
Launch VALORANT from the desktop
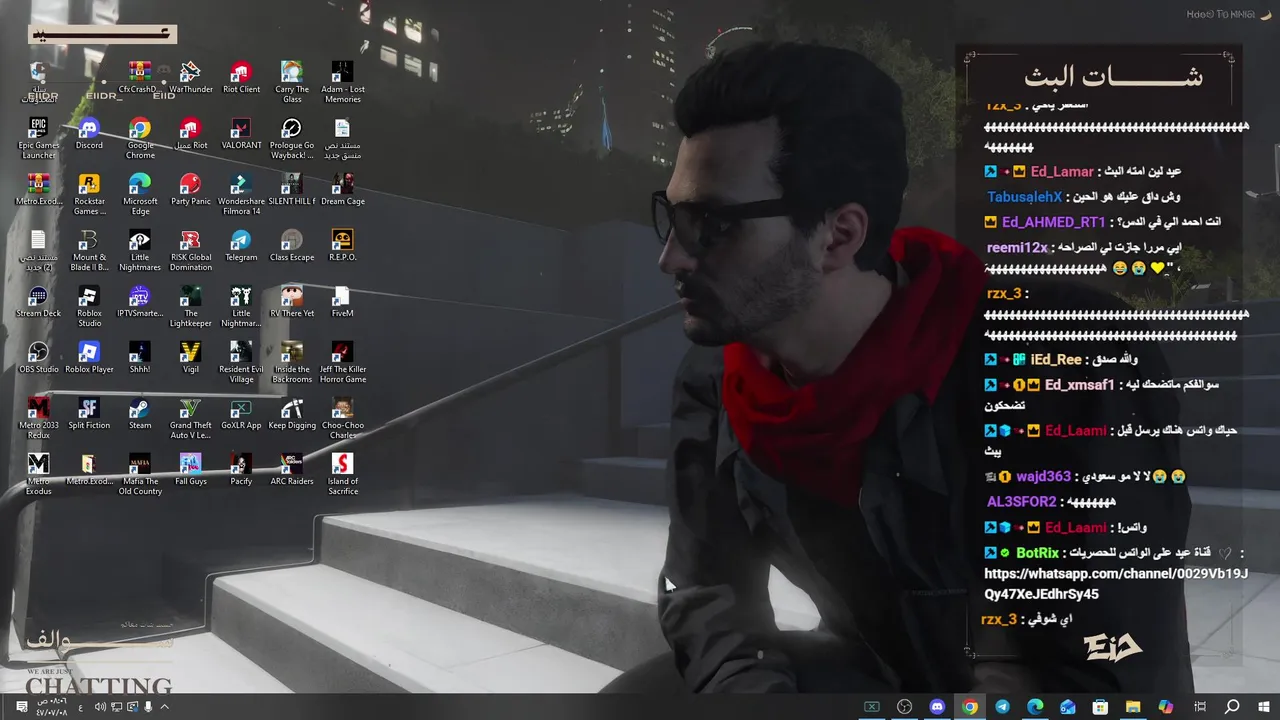(241, 134)
